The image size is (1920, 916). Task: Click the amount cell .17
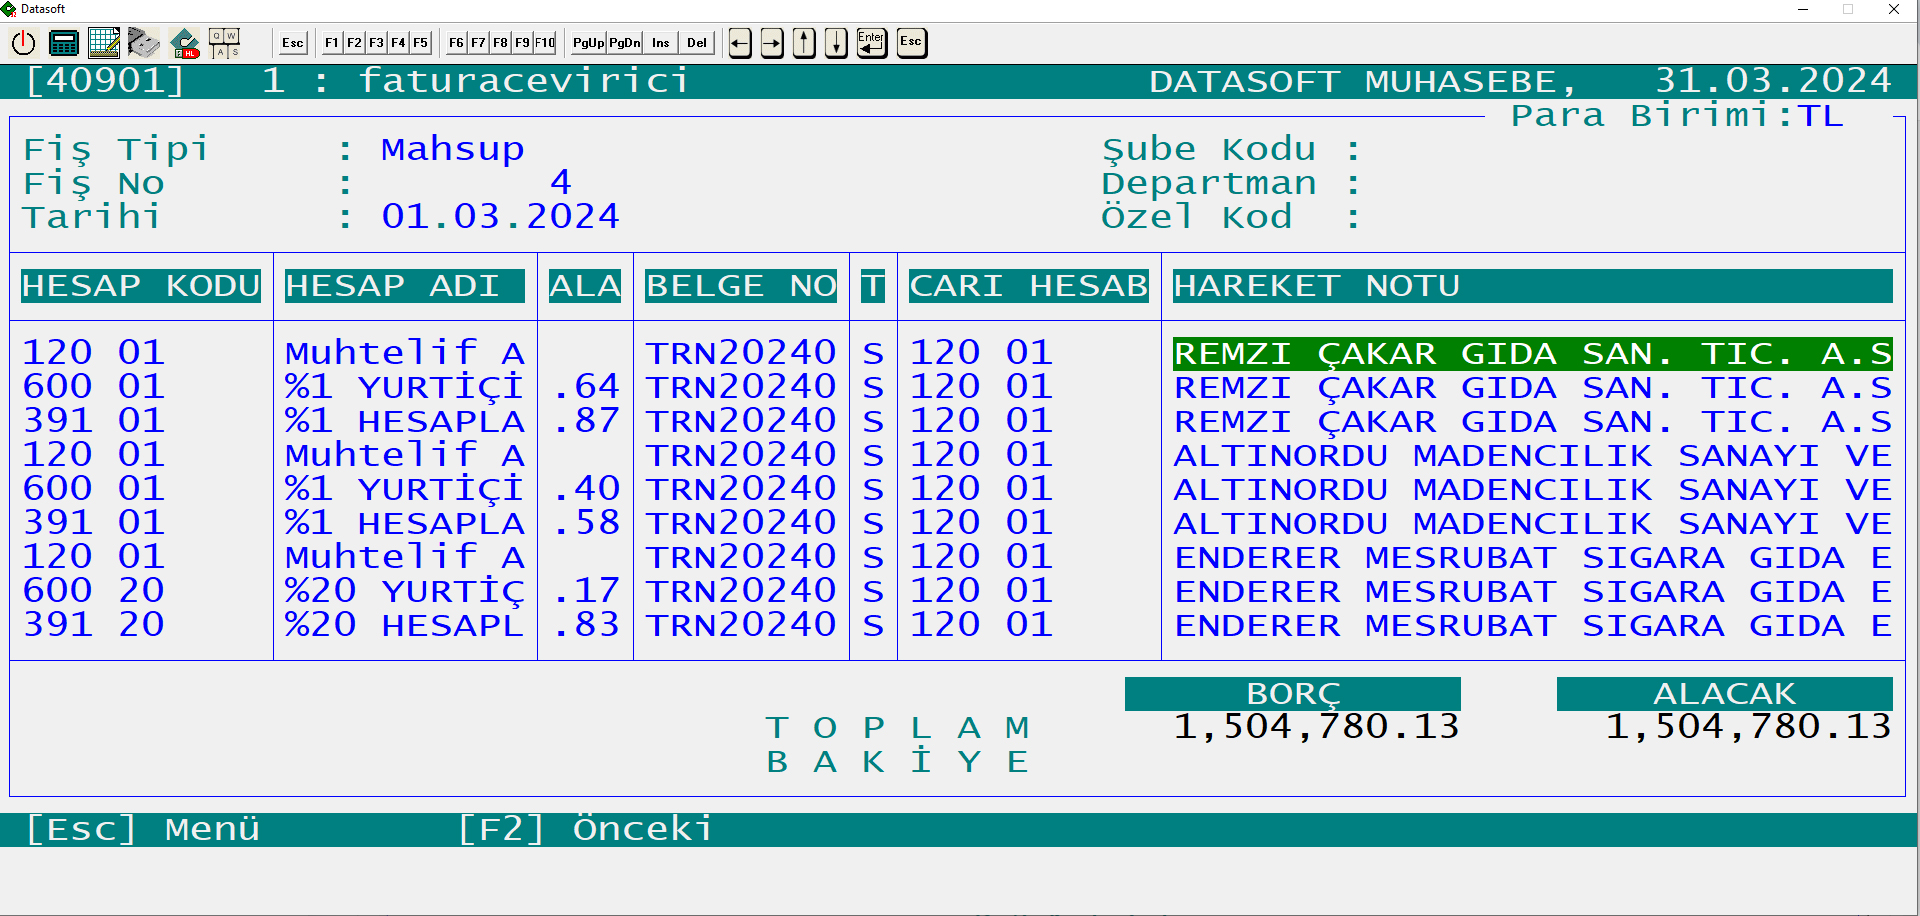[x=586, y=591]
